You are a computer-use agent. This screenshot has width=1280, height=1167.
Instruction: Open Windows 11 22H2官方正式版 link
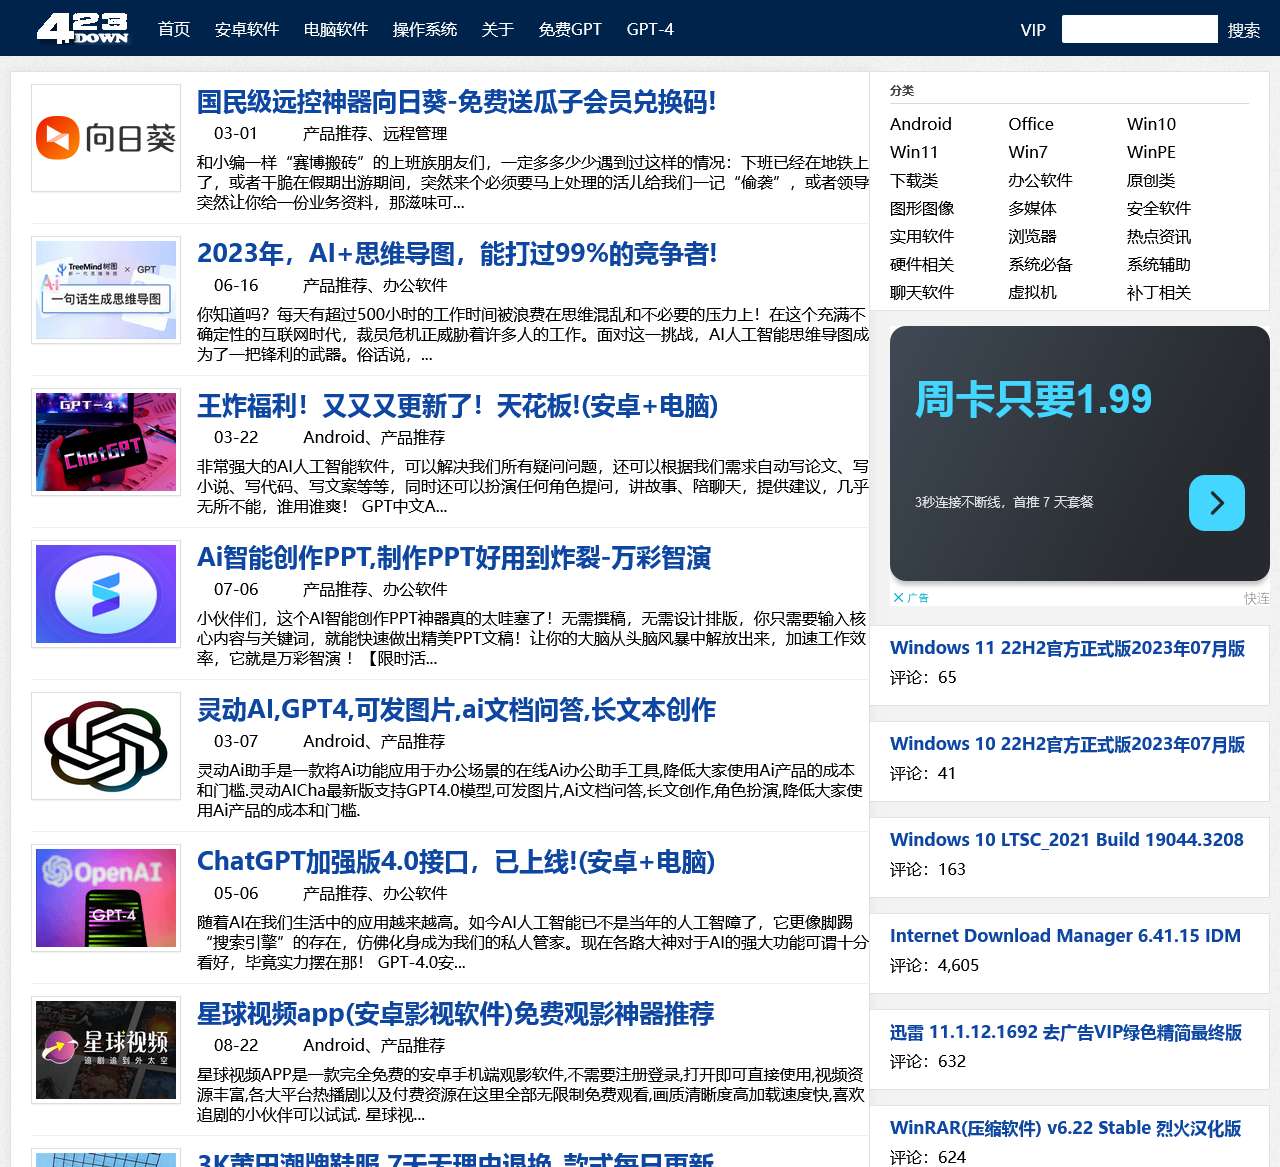click(1067, 648)
